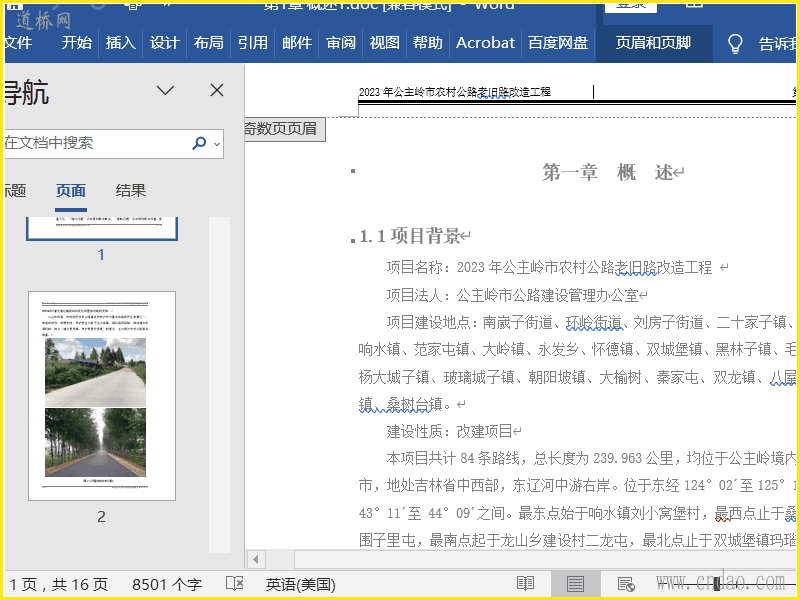Screen dimensions: 800x600
Task: Click the proofing check icon in status bar
Action: tap(235, 584)
